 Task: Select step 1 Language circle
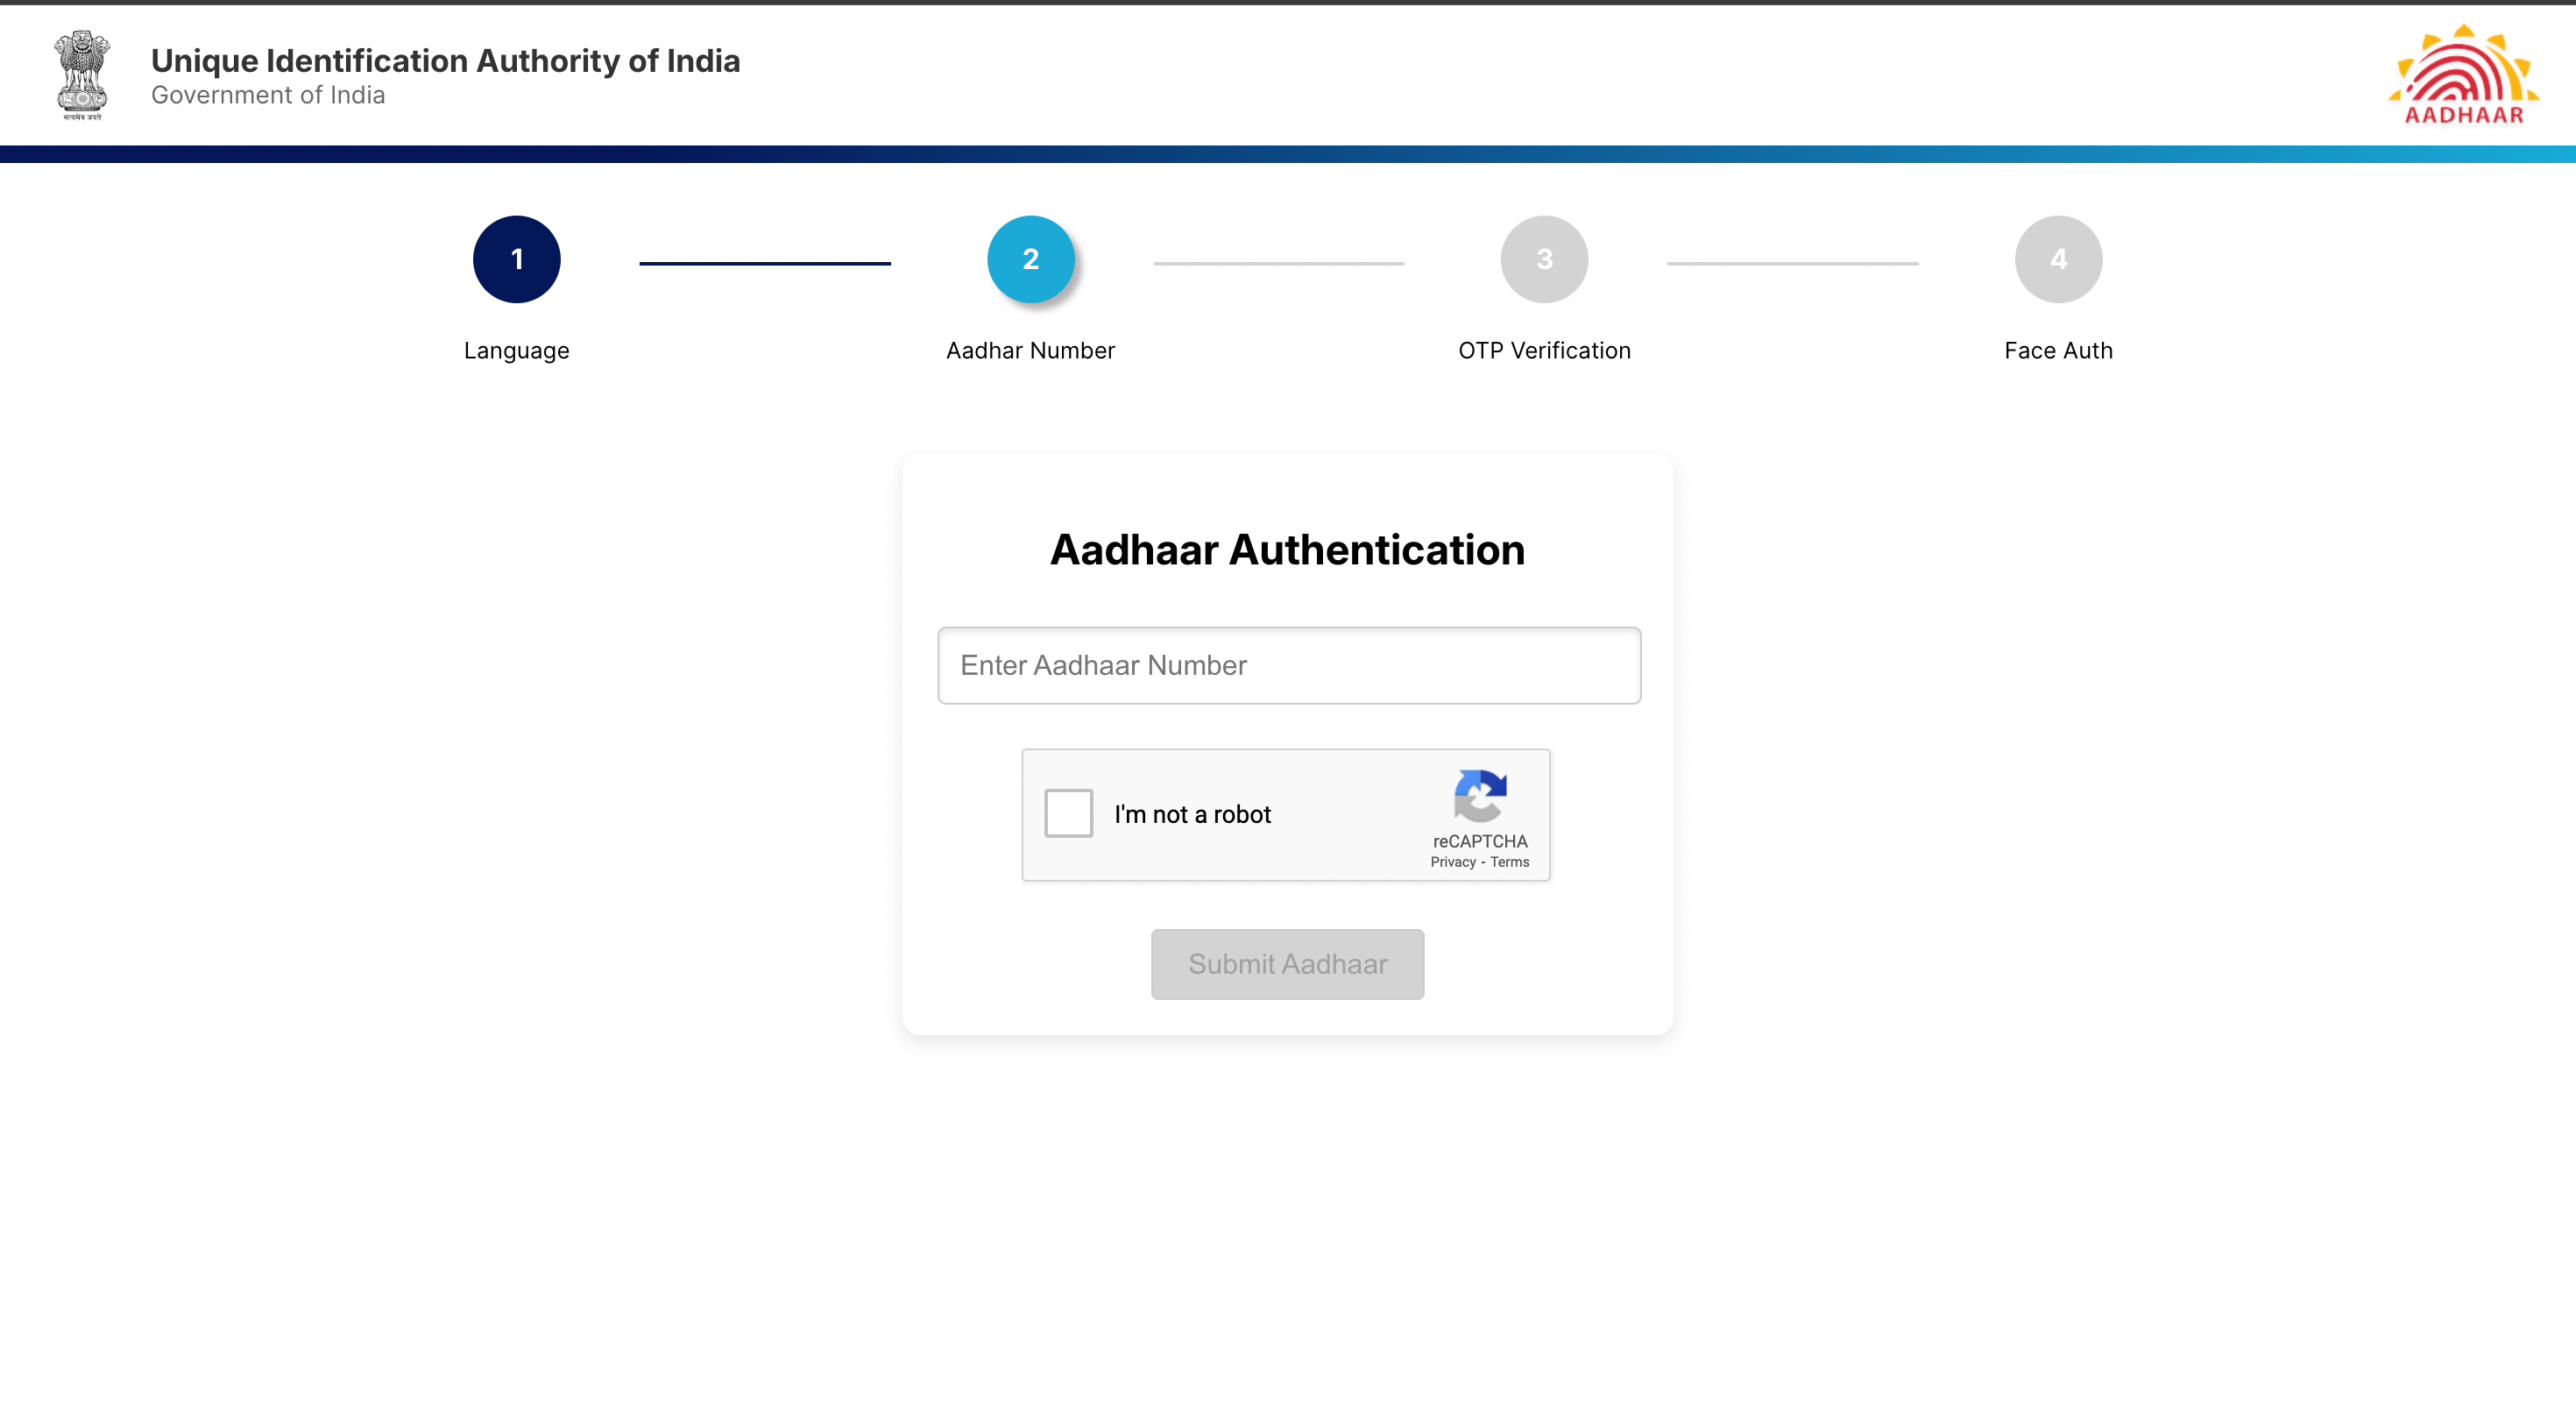click(516, 259)
